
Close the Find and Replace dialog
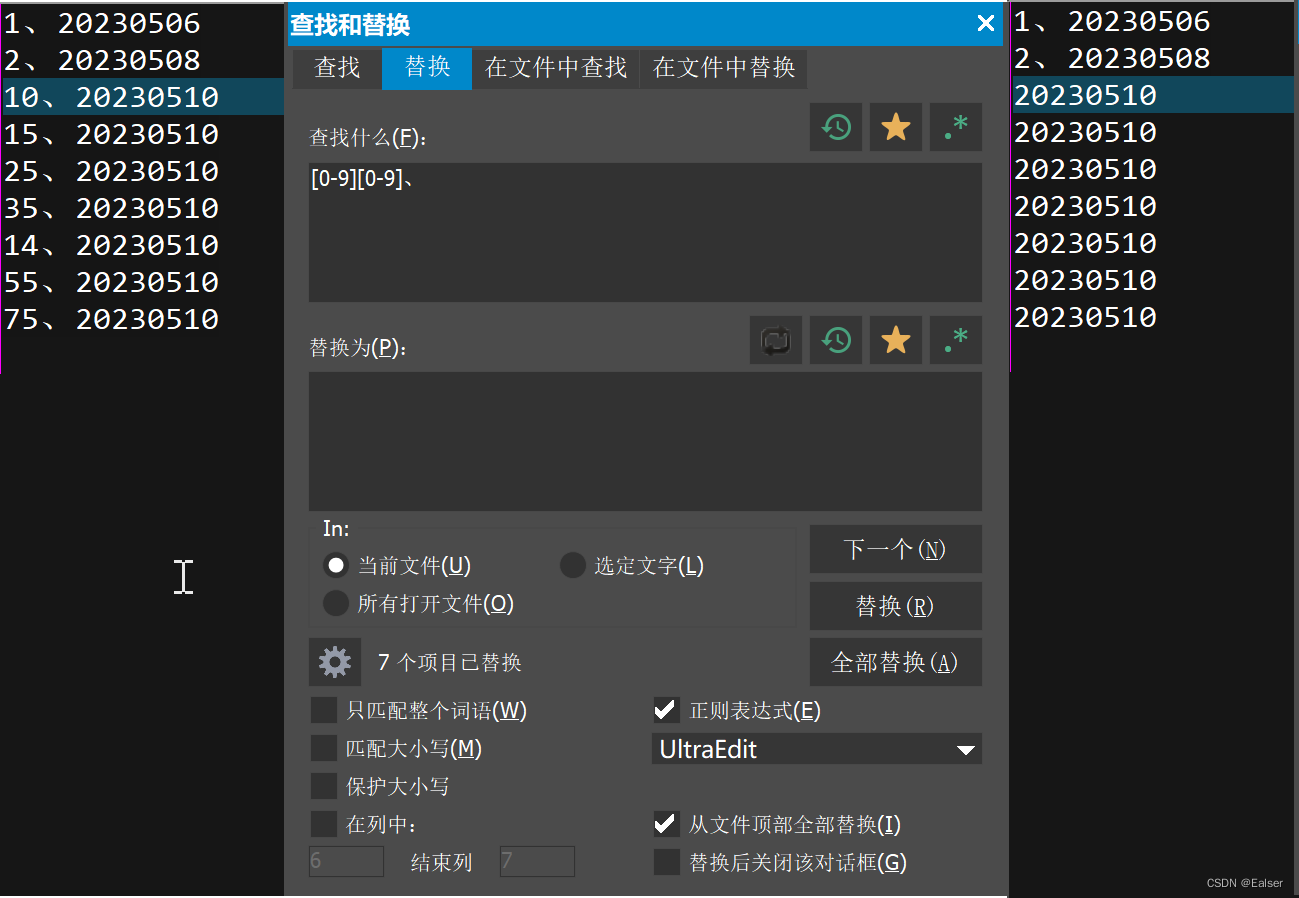tap(986, 23)
